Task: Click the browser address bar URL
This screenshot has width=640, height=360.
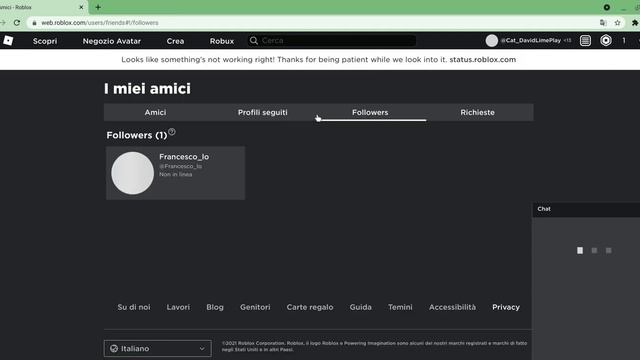Action: [x=100, y=23]
